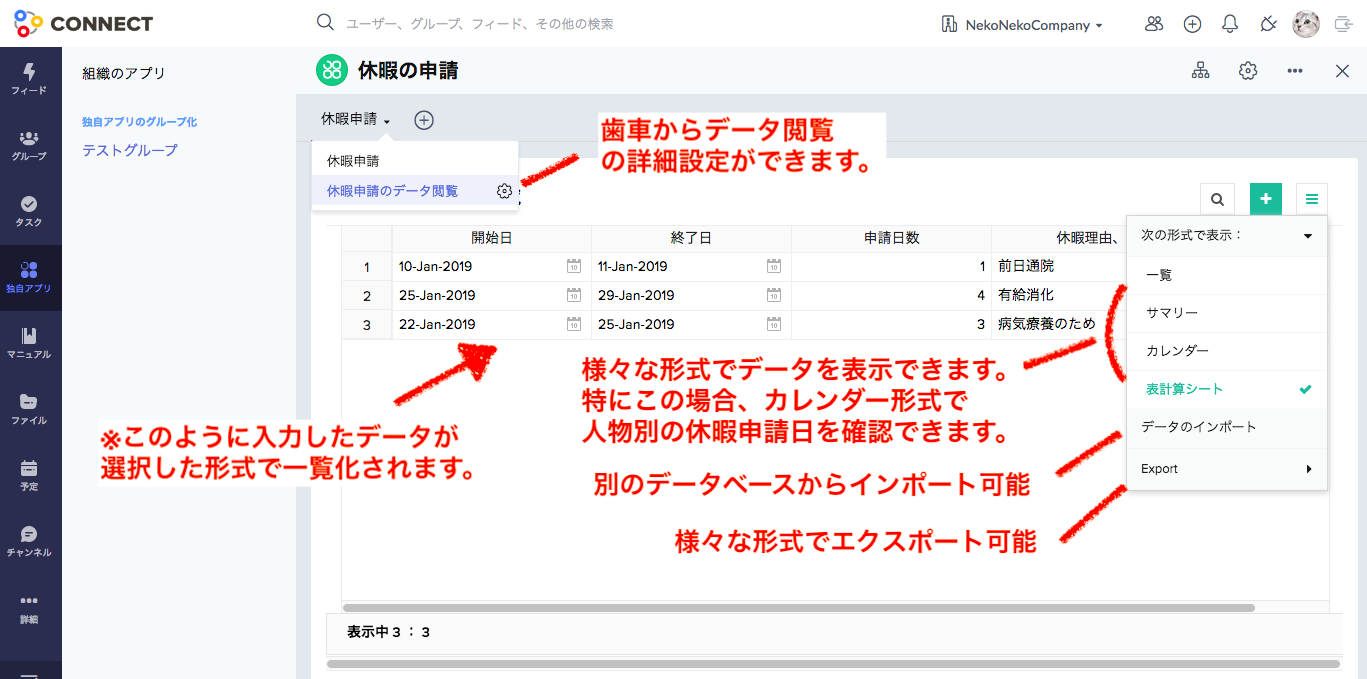Viewport: 1367px width, 679px height.
Task: Open the calendar picker for start date 10-Jan-2019
Action: click(x=574, y=266)
